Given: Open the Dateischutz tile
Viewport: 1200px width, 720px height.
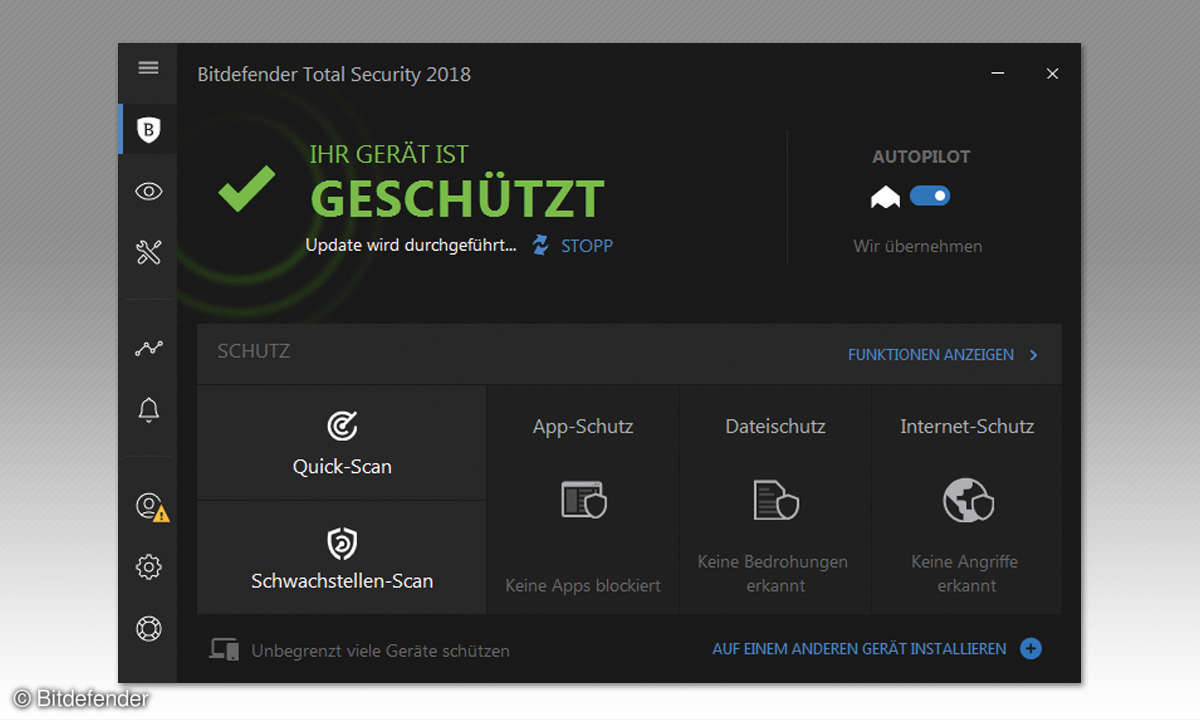Looking at the screenshot, I should pyautogui.click(x=775, y=500).
